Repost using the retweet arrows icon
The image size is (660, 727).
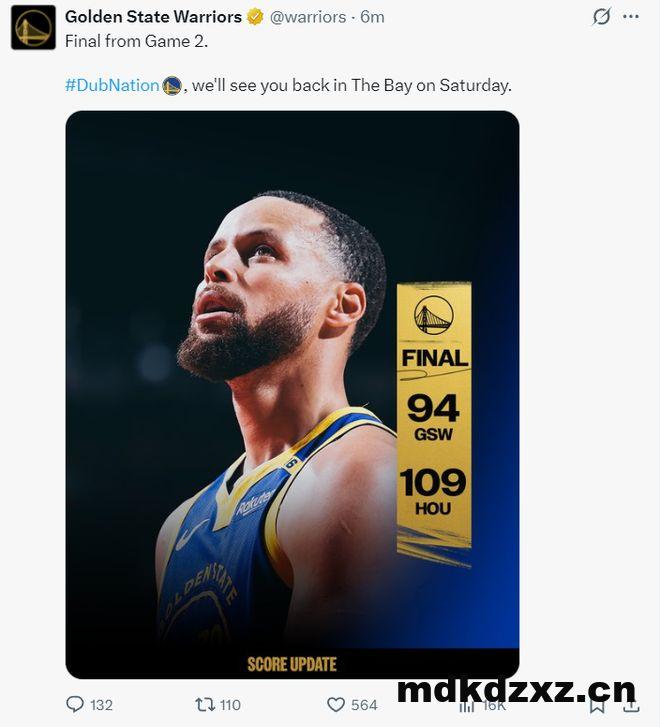click(x=205, y=705)
